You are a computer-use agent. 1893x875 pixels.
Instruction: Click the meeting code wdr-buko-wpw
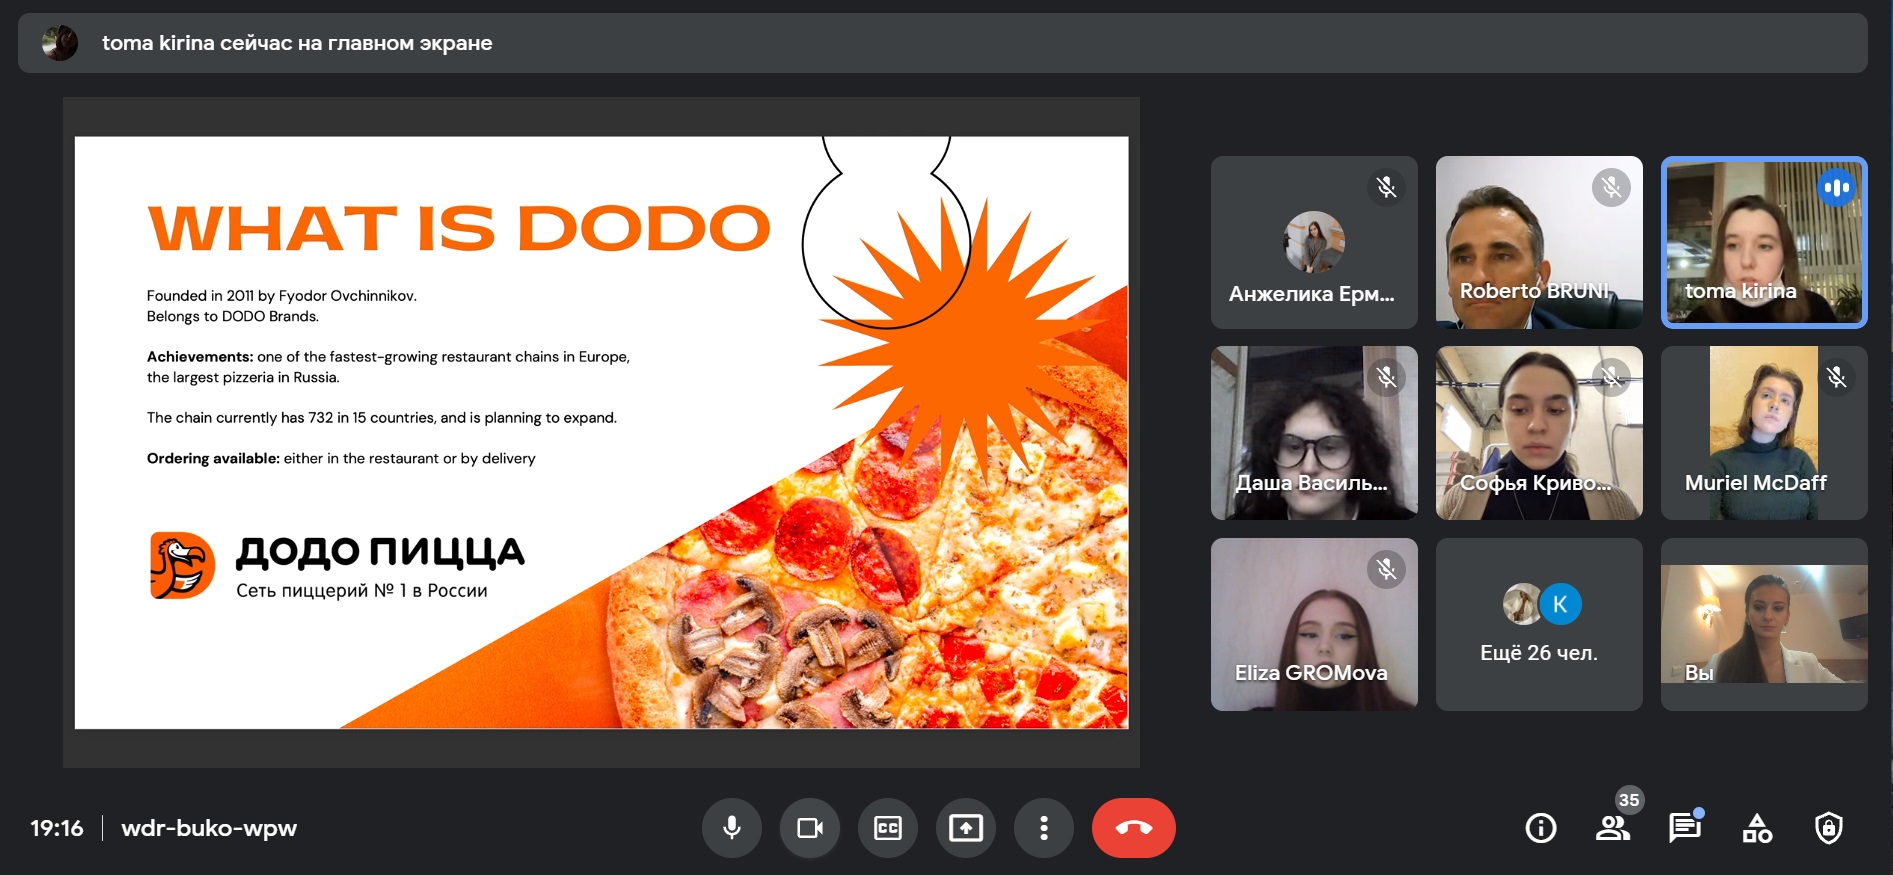coord(209,828)
